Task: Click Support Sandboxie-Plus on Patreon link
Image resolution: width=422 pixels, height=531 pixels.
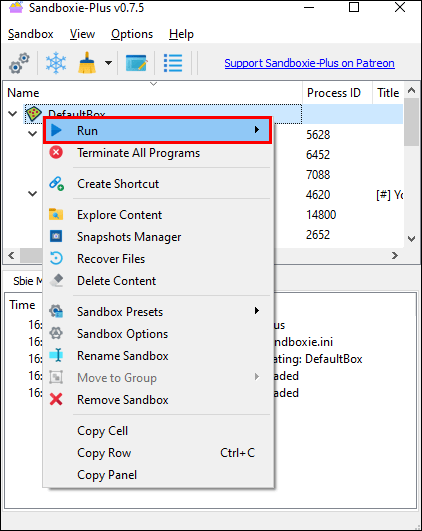Action: point(309,63)
